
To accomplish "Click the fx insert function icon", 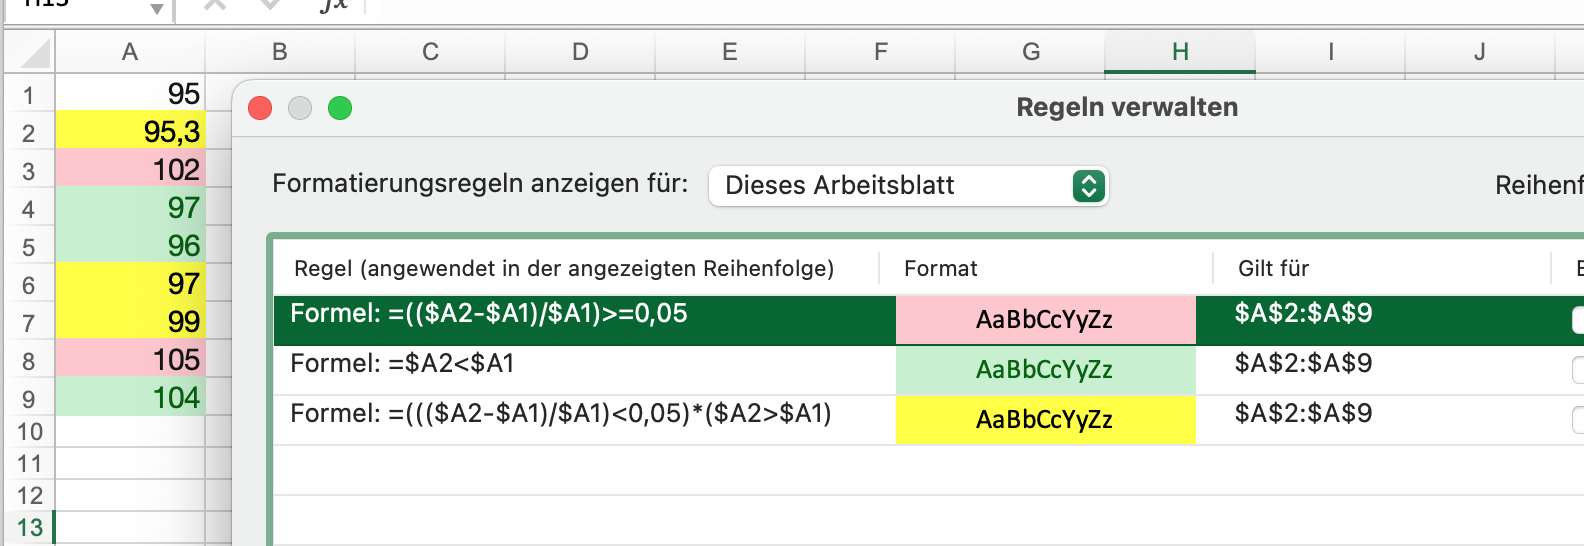I will [x=334, y=5].
